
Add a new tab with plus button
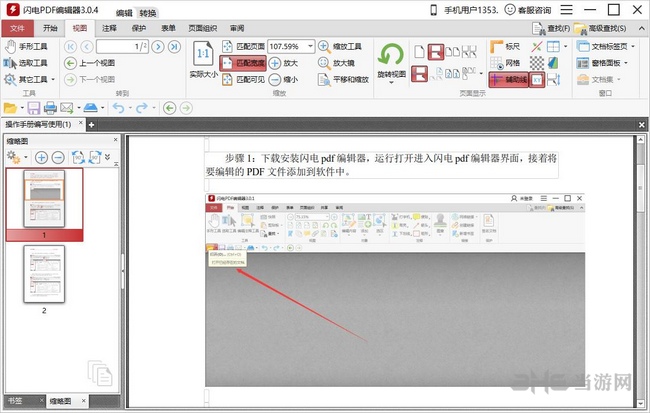click(91, 124)
